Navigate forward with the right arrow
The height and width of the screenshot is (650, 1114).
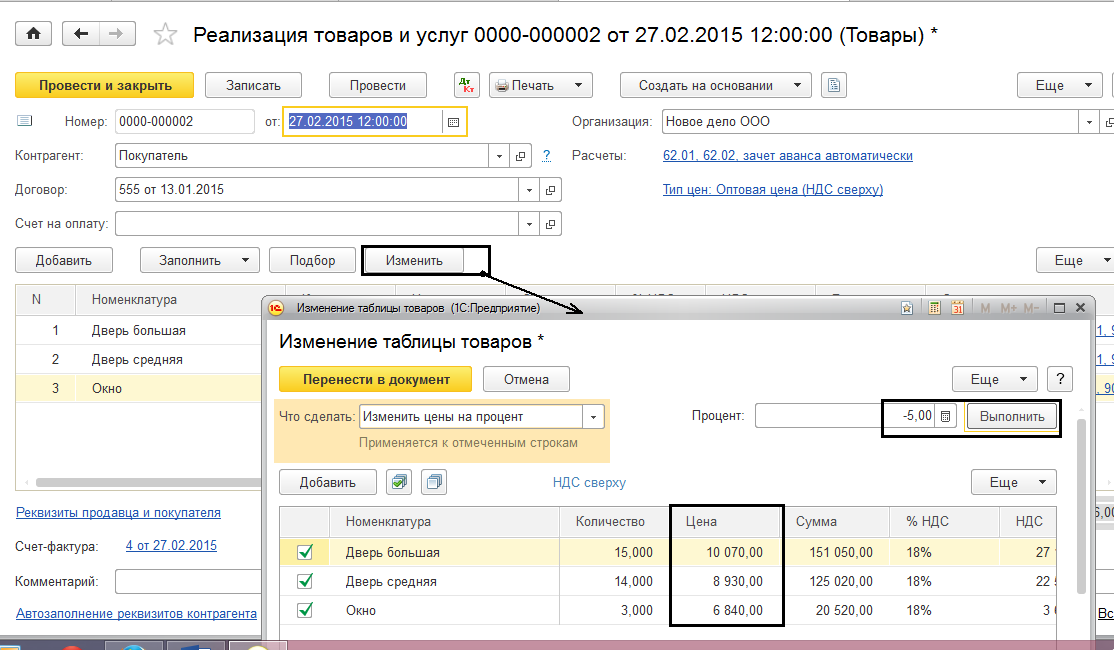click(117, 33)
